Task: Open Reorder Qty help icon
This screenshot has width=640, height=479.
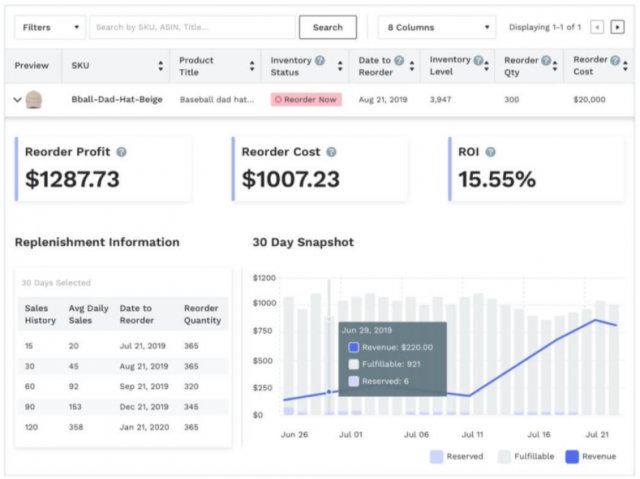Action: coord(546,60)
